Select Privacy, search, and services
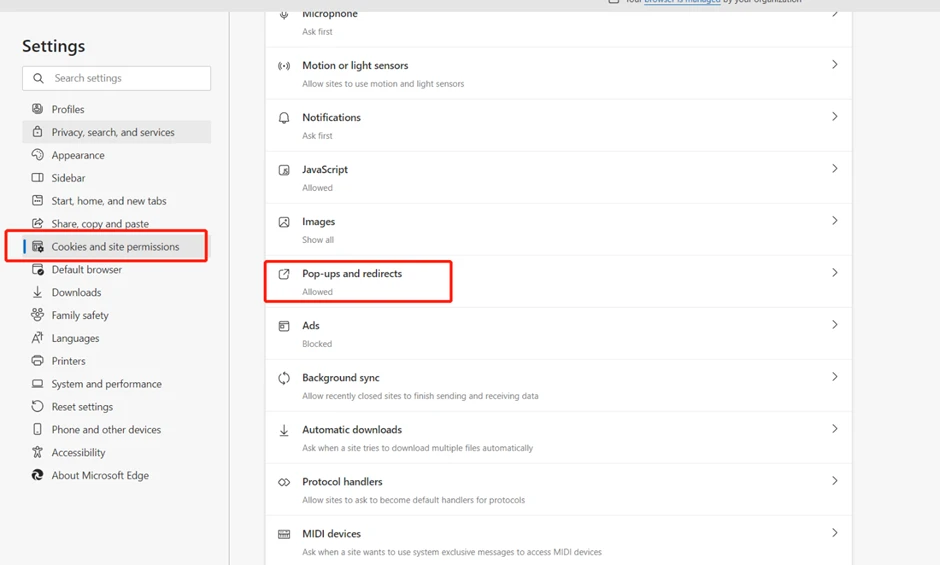Screen dimensions: 940x565 pos(116,132)
